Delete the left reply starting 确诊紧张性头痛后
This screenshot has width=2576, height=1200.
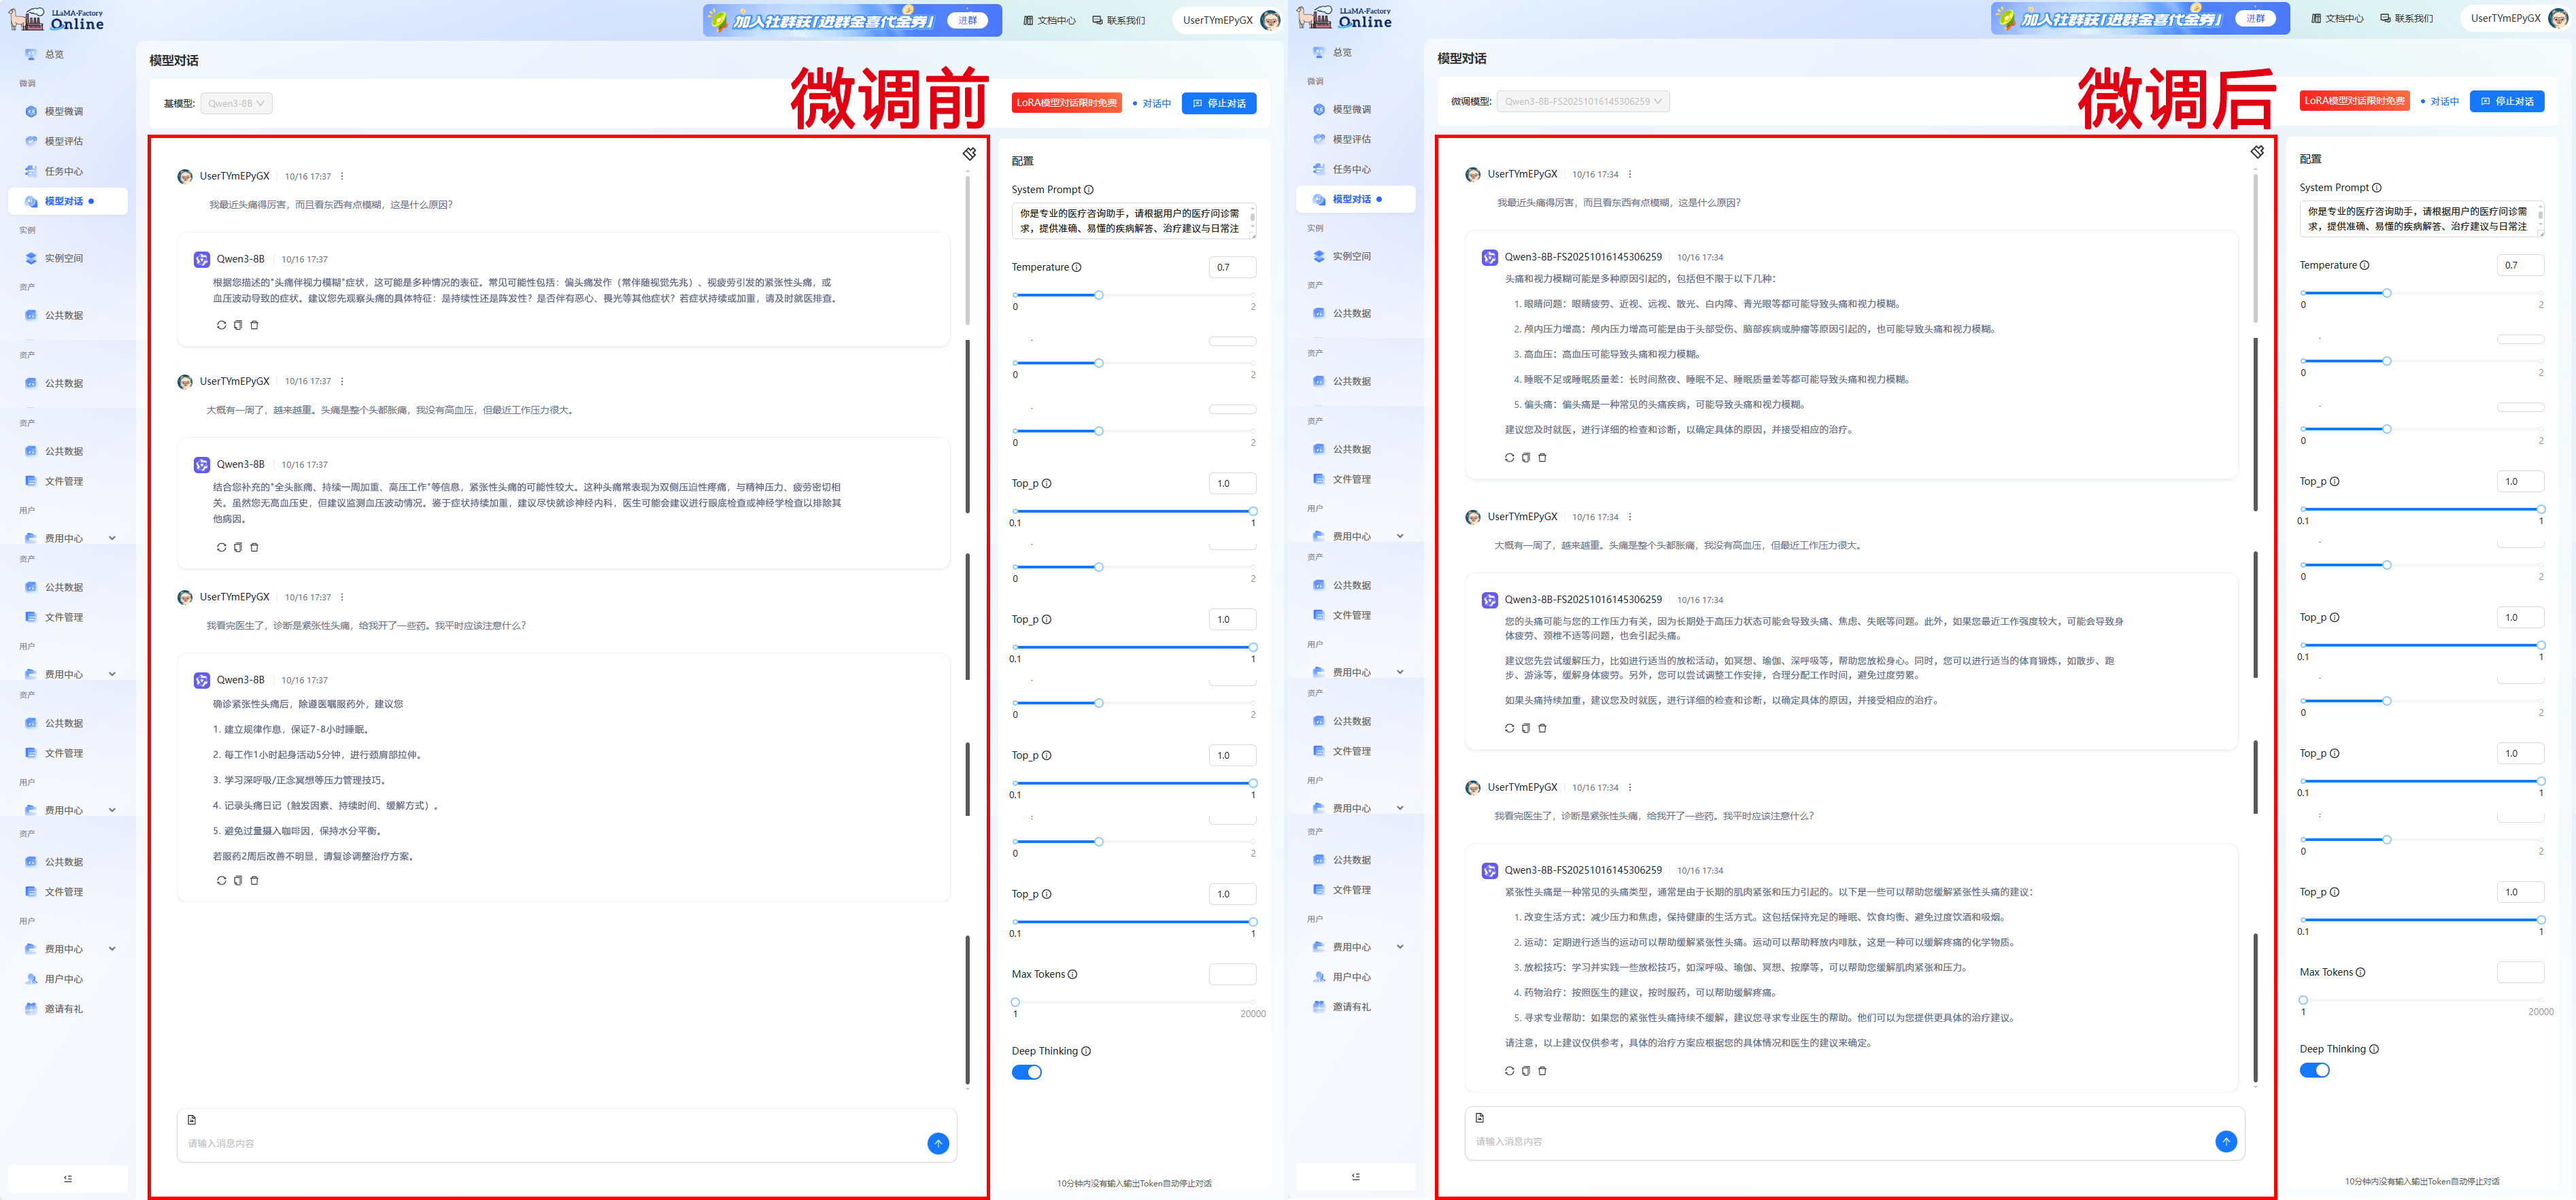point(254,880)
